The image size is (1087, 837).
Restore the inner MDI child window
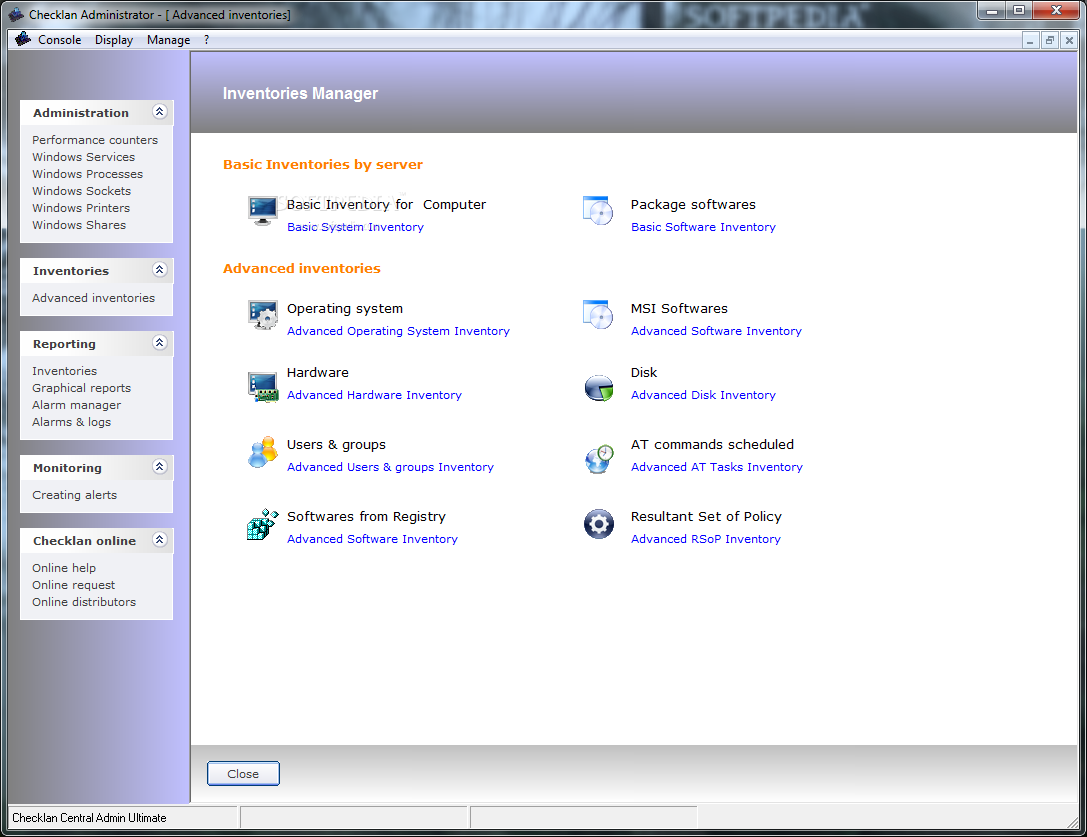[x=1050, y=40]
